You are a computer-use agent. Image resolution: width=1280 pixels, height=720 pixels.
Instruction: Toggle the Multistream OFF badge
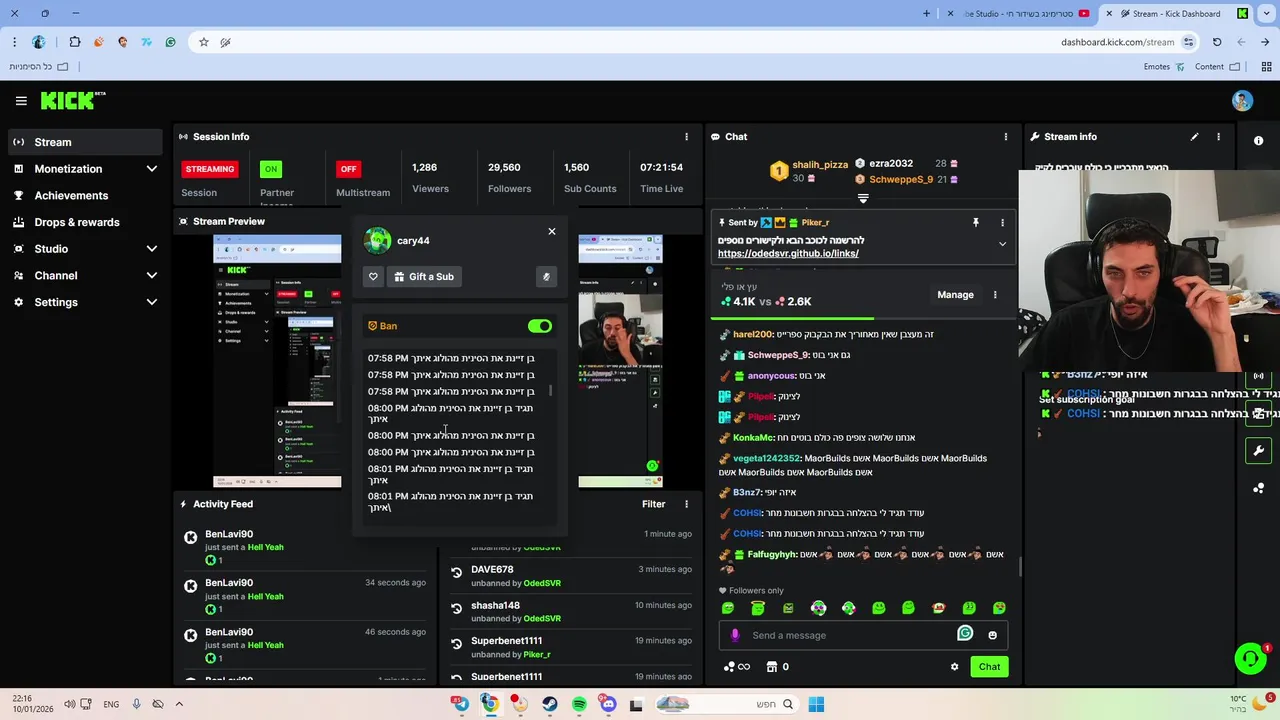(x=348, y=169)
